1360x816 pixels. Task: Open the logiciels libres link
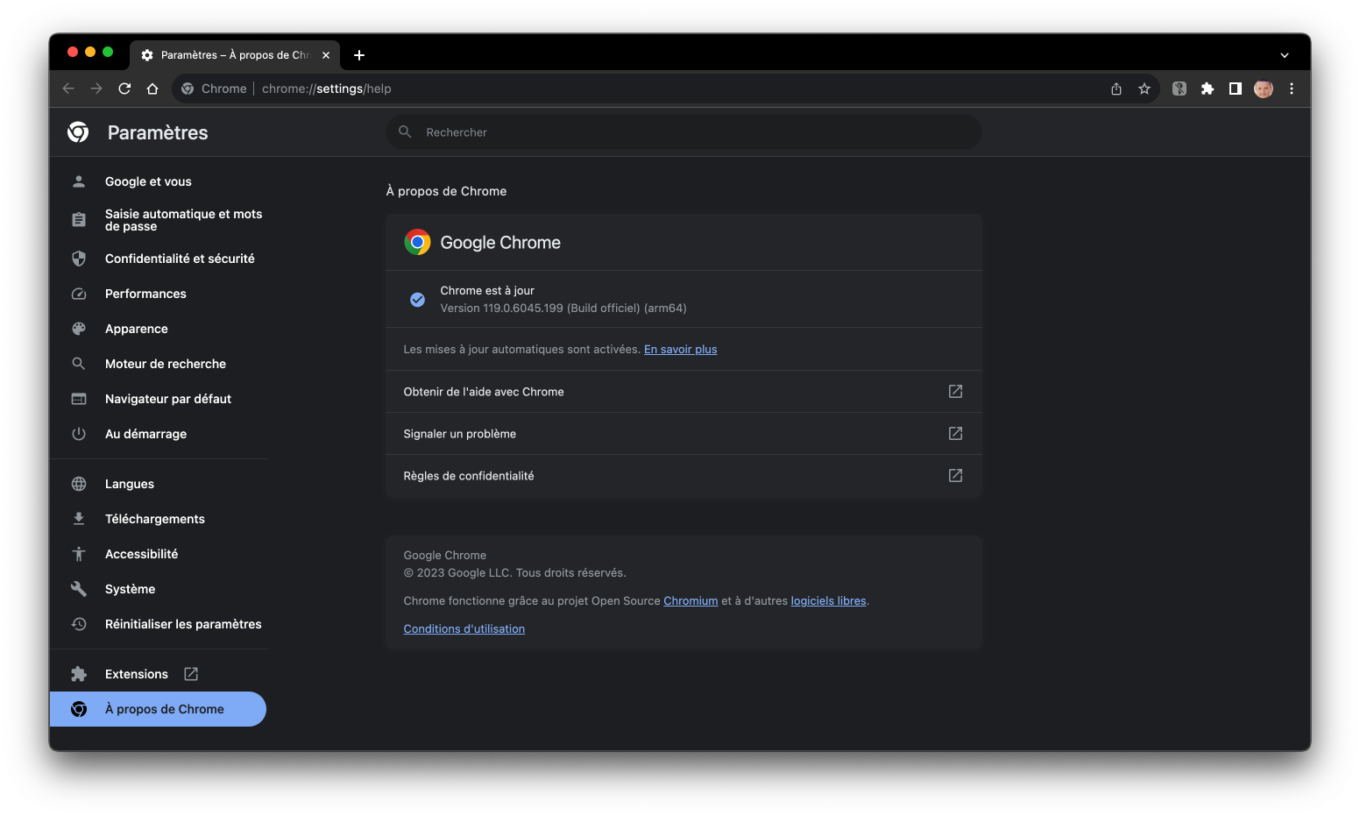click(828, 602)
